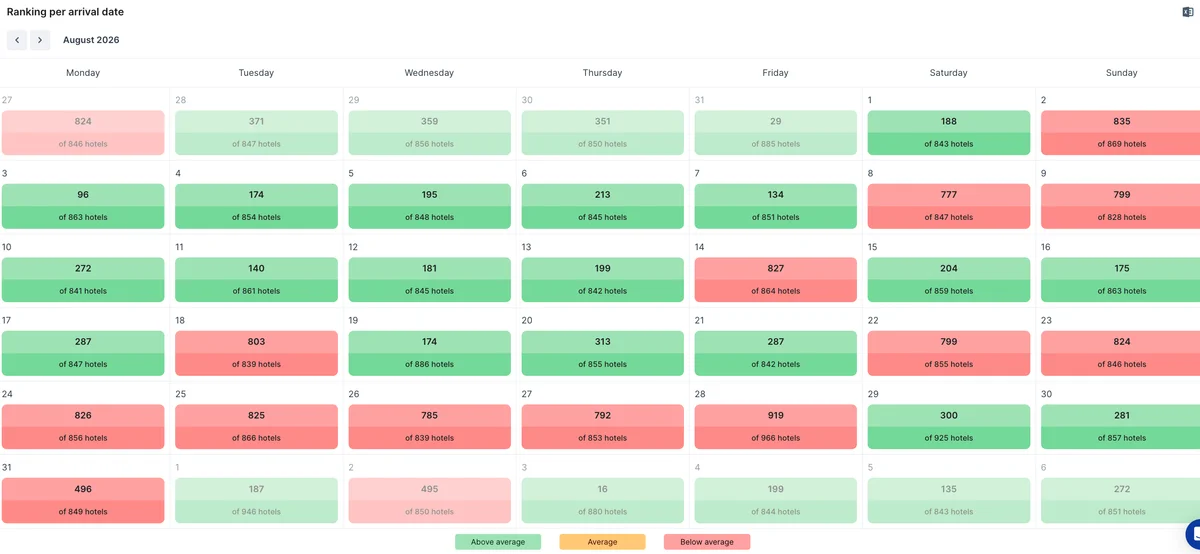1200x554 pixels.
Task: Click August 8 cell ranked 777
Action: point(948,206)
